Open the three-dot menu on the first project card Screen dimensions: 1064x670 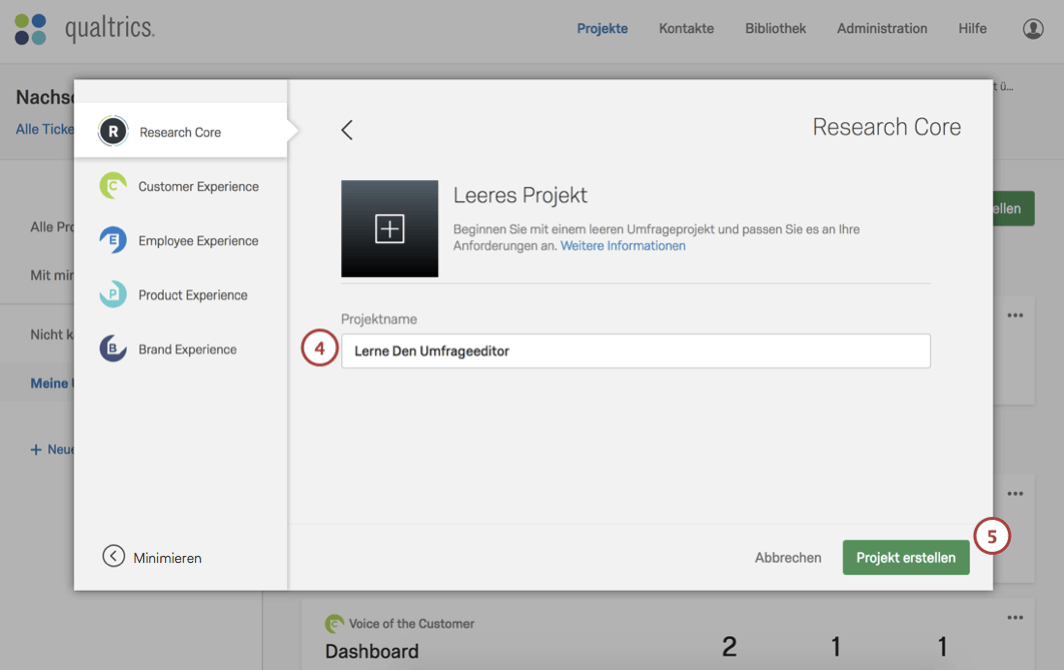[x=1015, y=315]
